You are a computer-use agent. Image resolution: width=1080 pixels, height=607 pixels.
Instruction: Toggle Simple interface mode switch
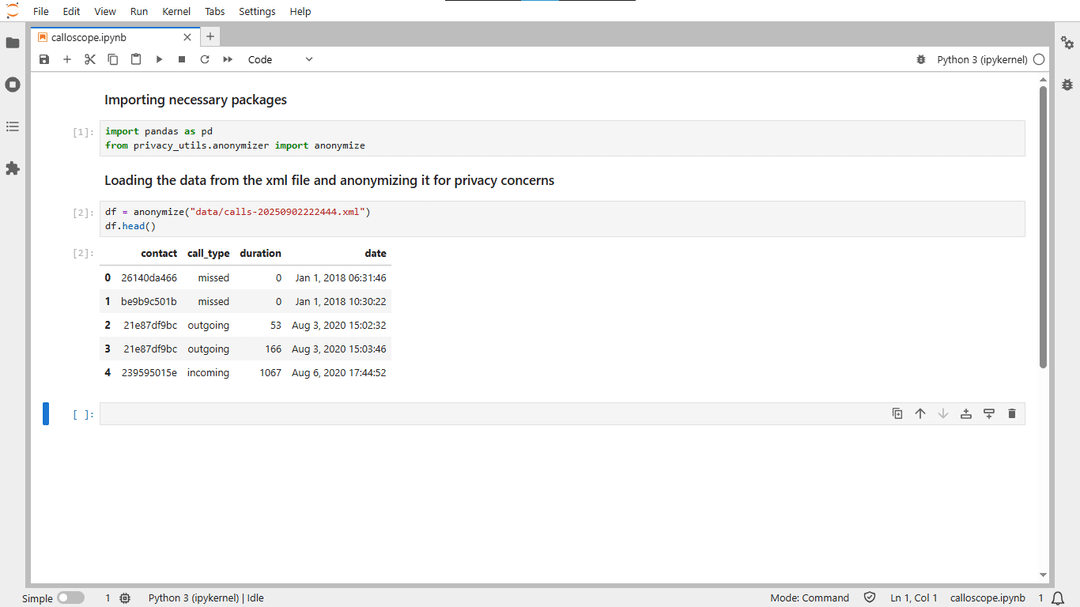pos(70,598)
